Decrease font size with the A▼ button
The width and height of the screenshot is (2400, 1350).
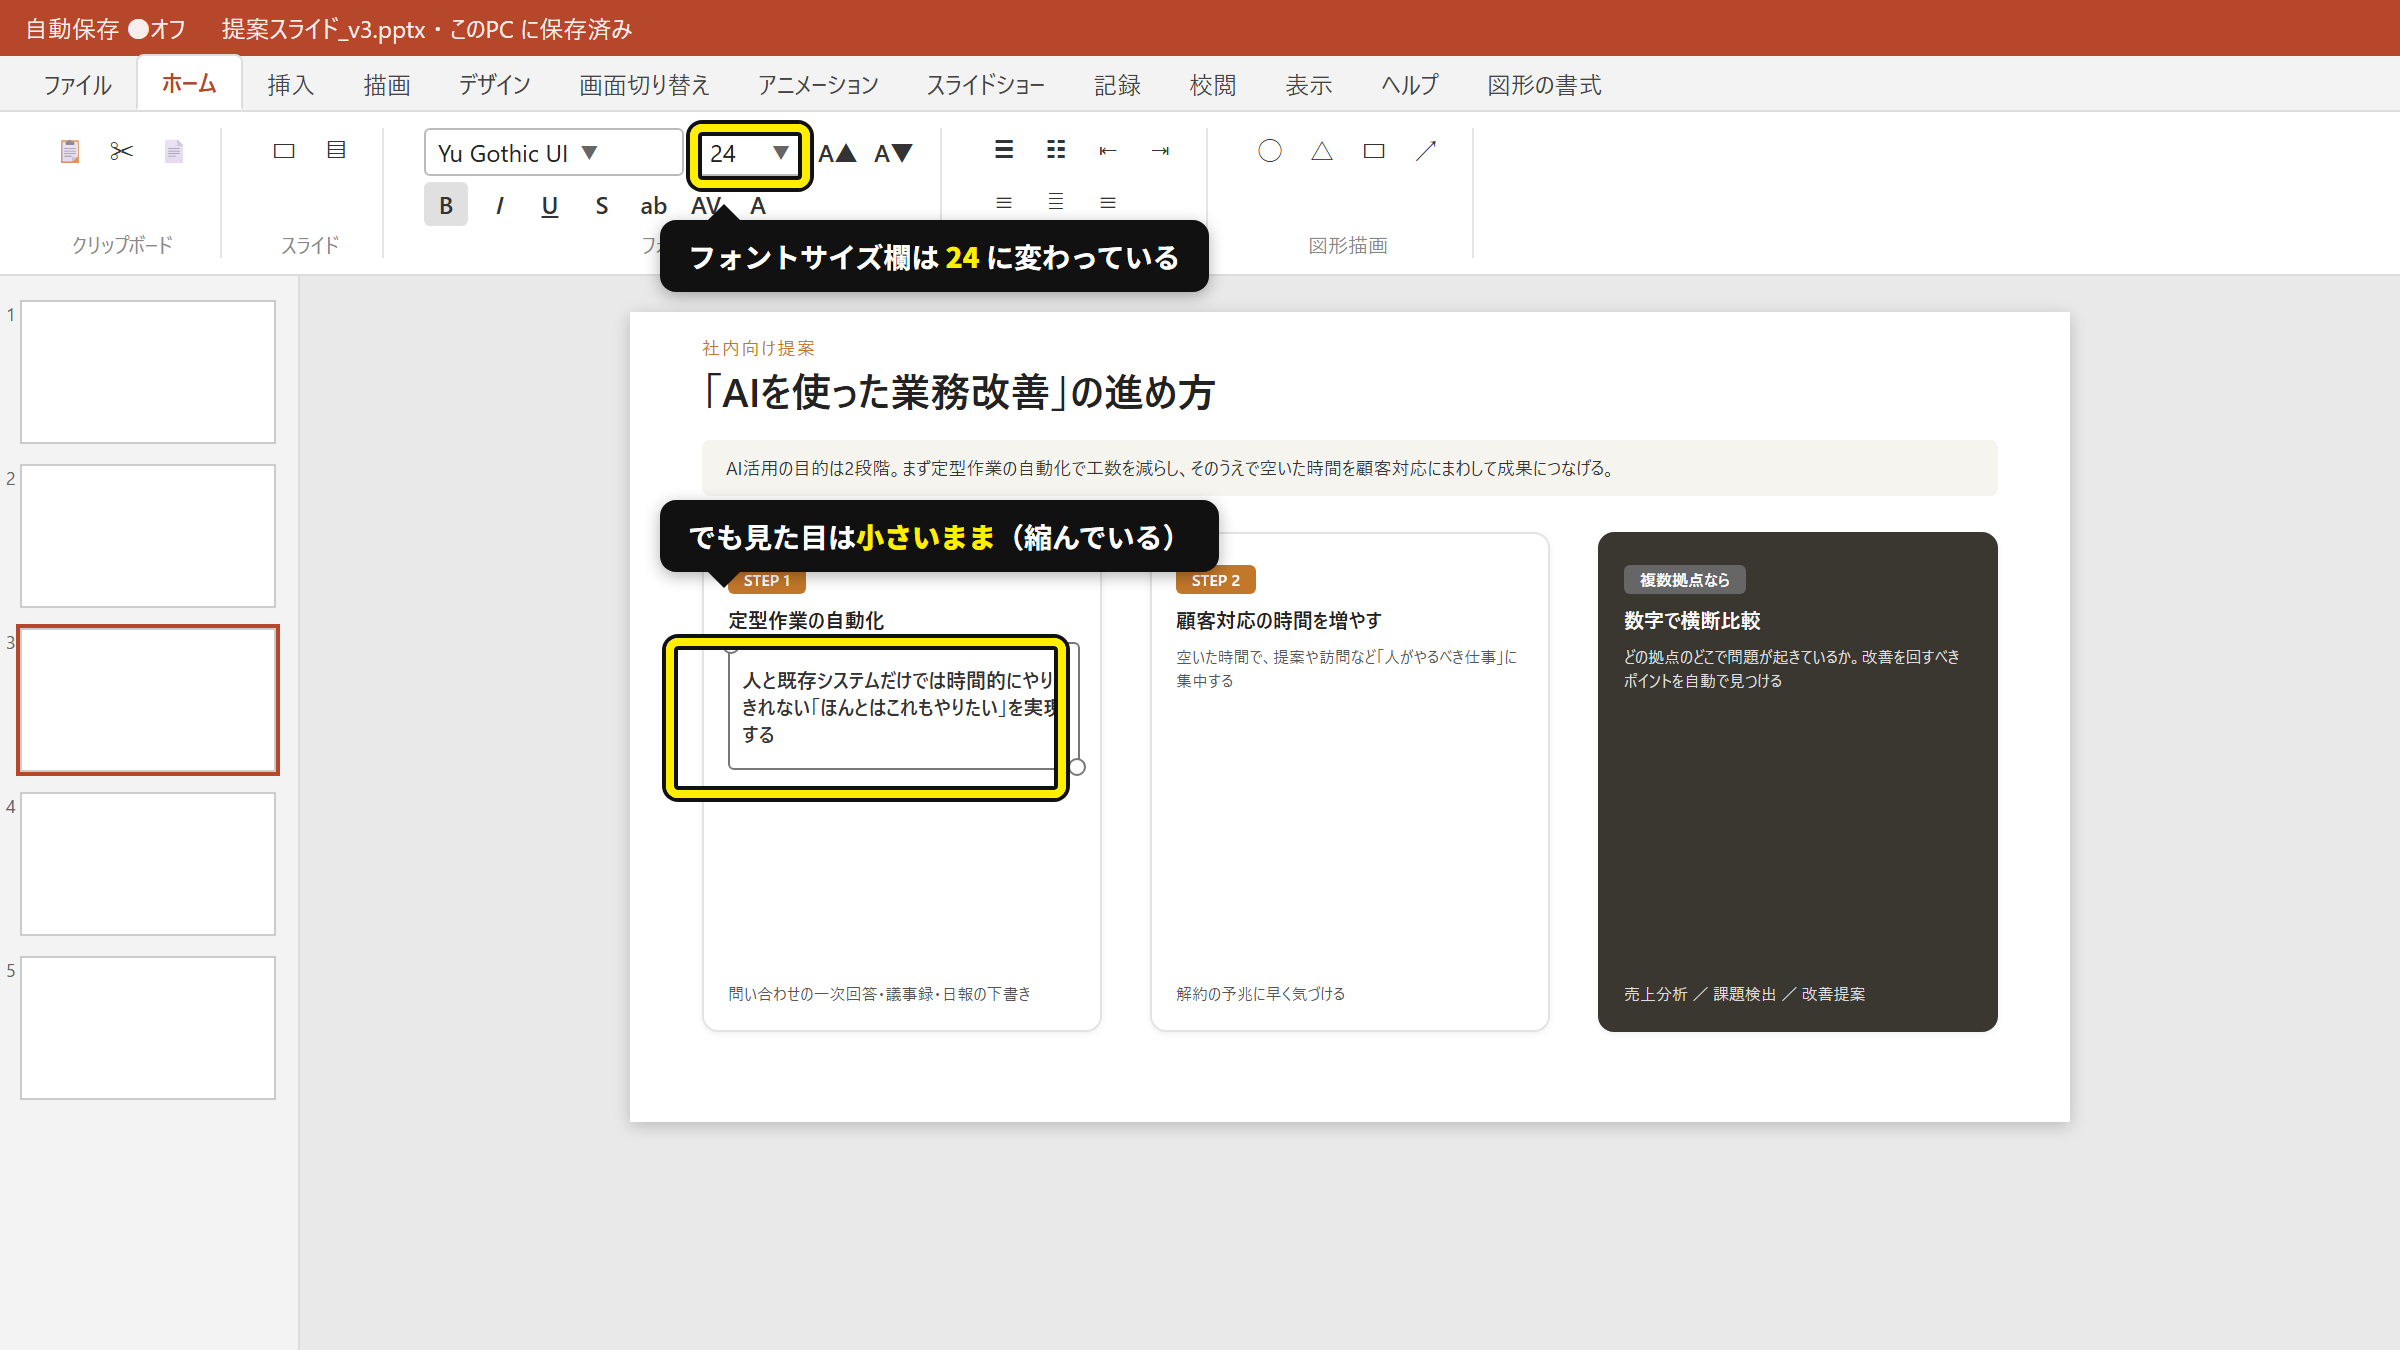[893, 153]
